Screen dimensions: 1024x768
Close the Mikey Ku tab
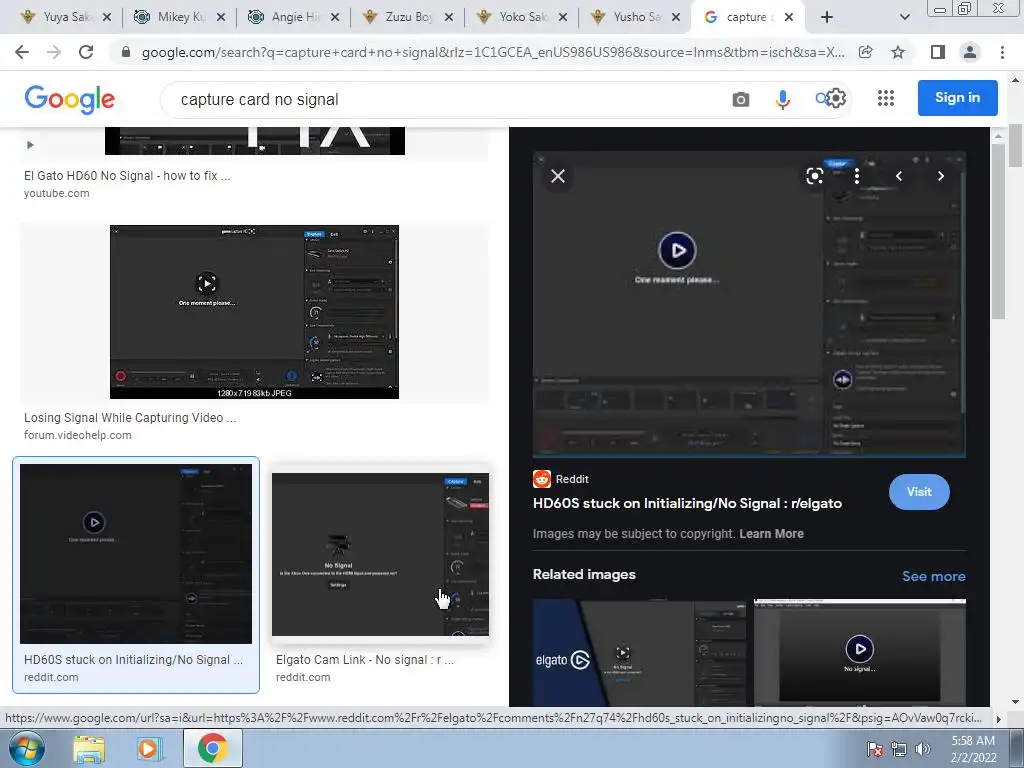tap(221, 17)
